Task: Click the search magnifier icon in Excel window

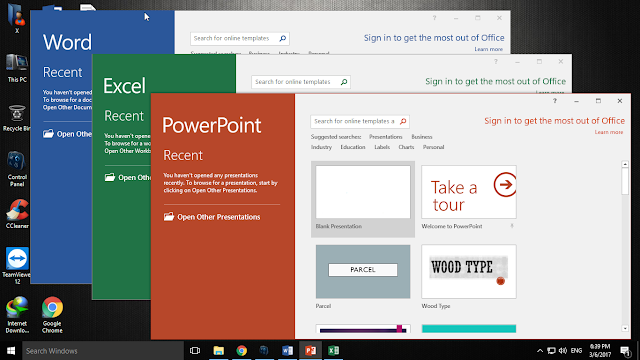Action: 344,82
